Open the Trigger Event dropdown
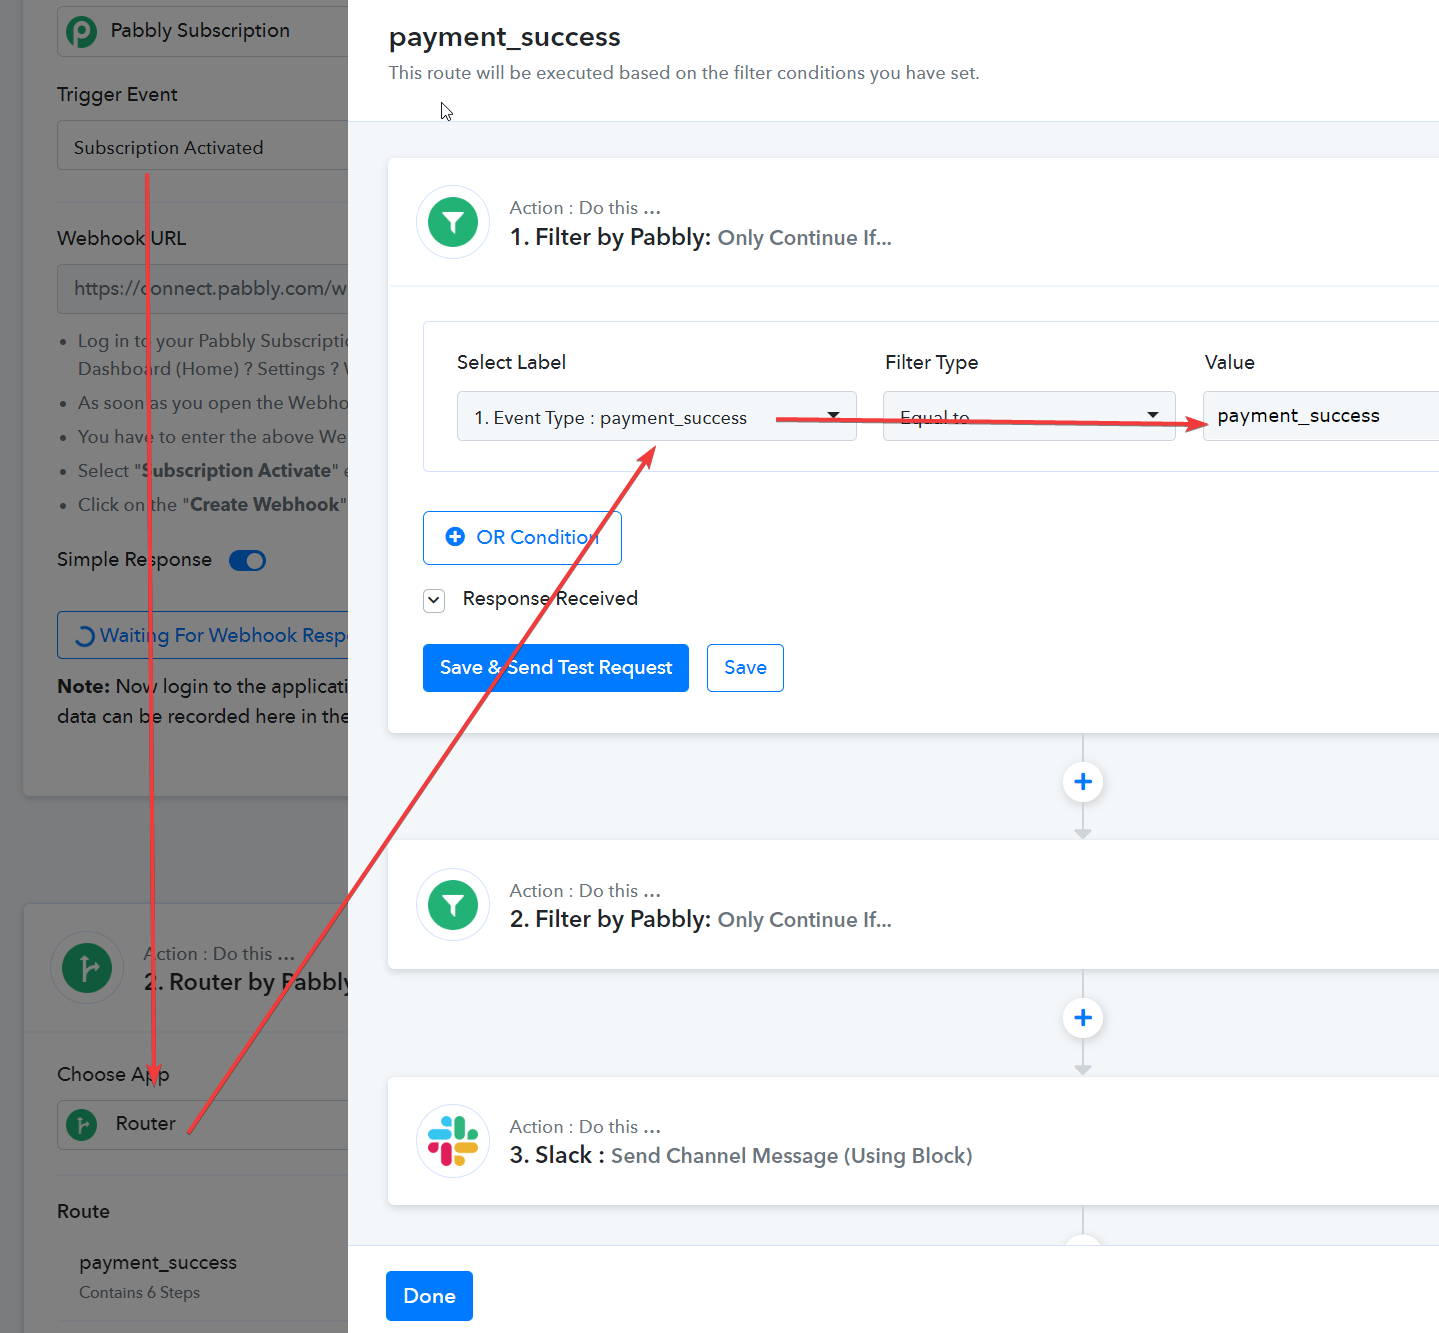This screenshot has height=1333, width=1439. 203,147
